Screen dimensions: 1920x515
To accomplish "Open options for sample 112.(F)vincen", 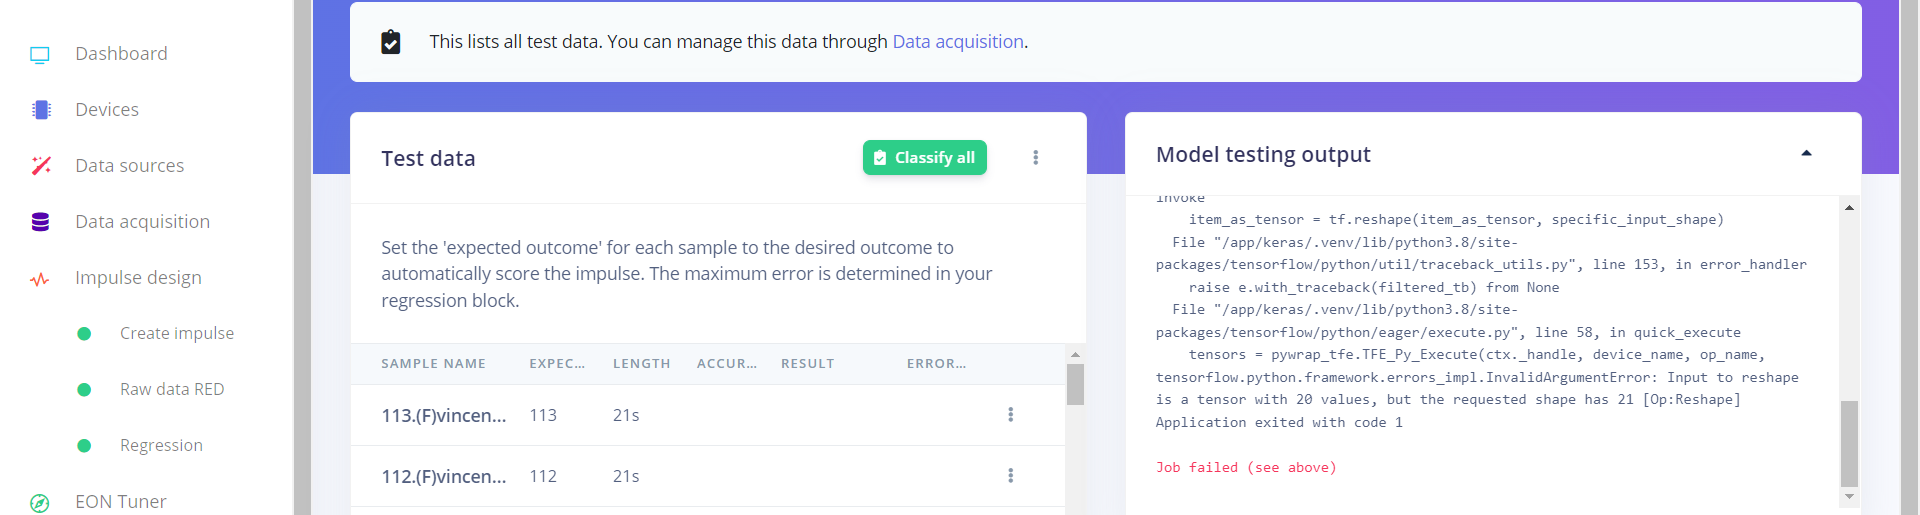I will [x=1011, y=476].
